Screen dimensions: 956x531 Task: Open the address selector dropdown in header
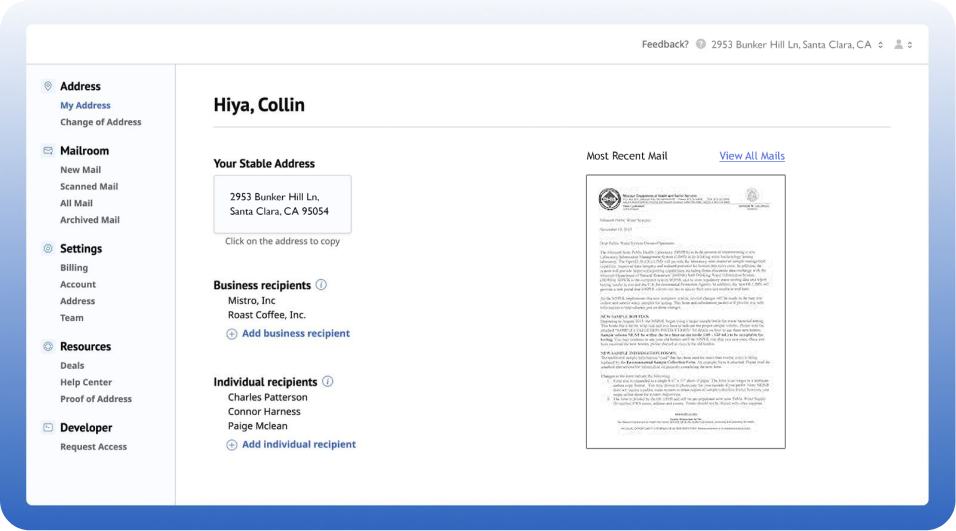(796, 45)
